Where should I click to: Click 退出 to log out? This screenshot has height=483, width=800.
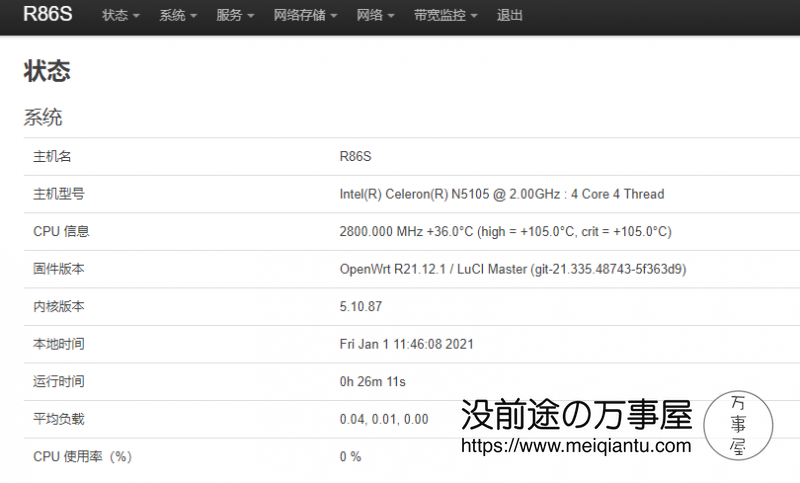pyautogui.click(x=510, y=15)
